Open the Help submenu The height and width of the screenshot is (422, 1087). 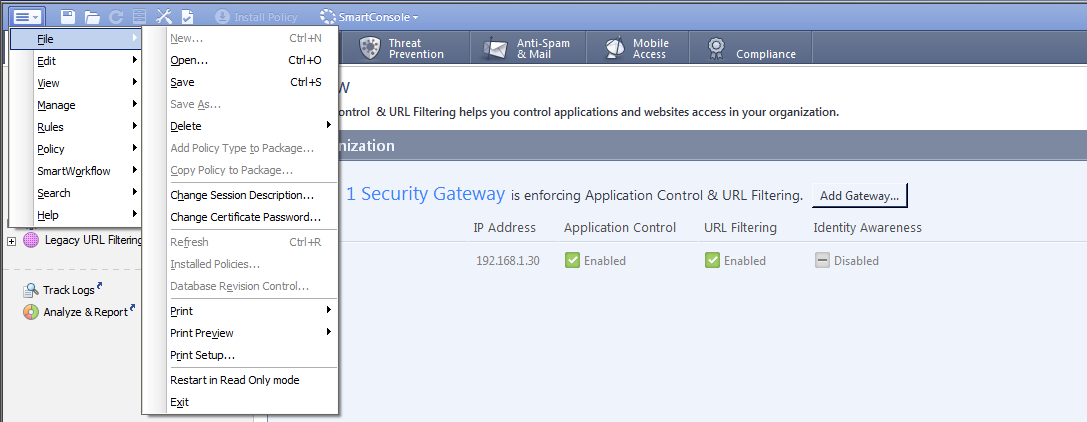click(76, 215)
